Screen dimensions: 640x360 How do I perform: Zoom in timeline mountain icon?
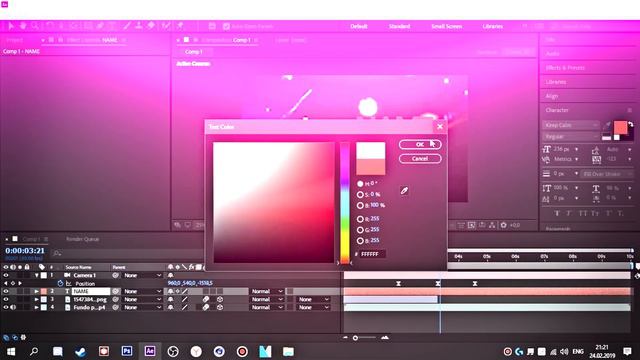coord(385,338)
